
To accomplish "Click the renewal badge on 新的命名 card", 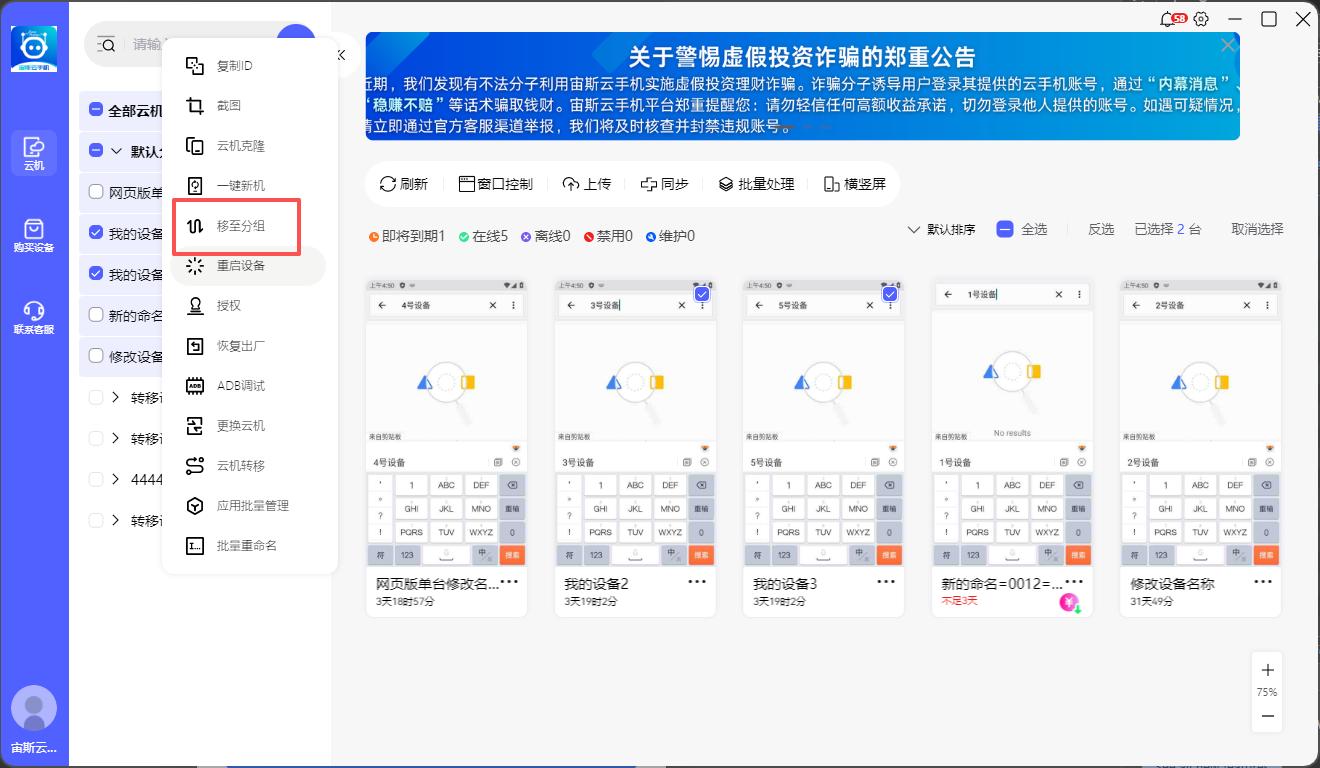I will 1071,603.
